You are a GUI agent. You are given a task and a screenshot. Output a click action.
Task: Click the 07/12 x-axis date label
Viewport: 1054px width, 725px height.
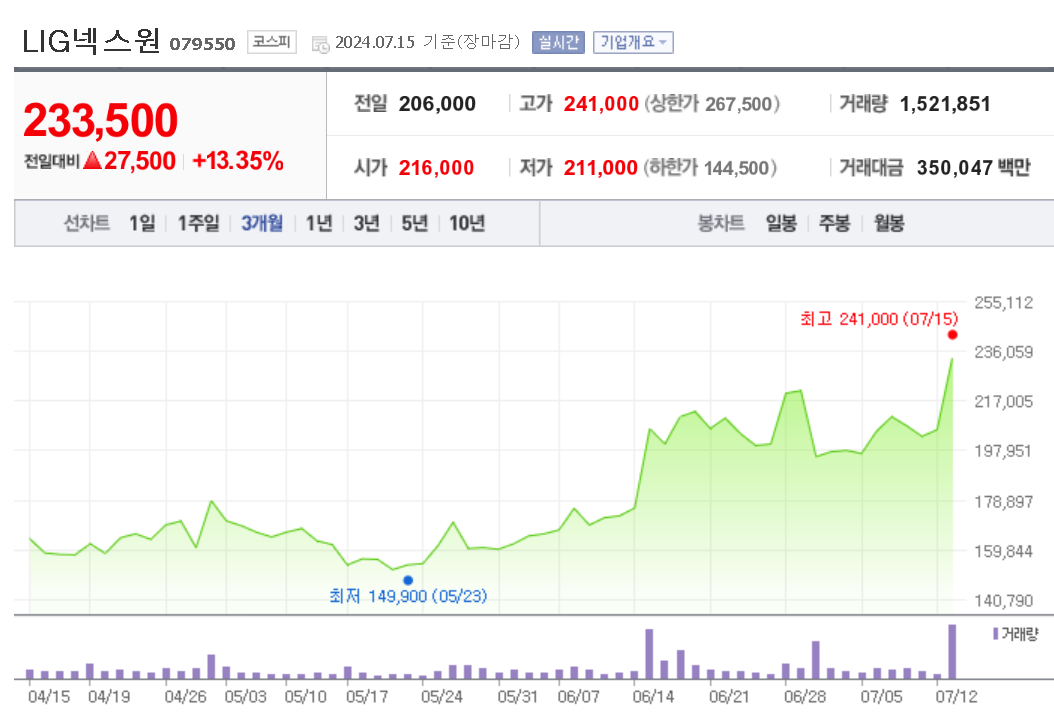[957, 697]
